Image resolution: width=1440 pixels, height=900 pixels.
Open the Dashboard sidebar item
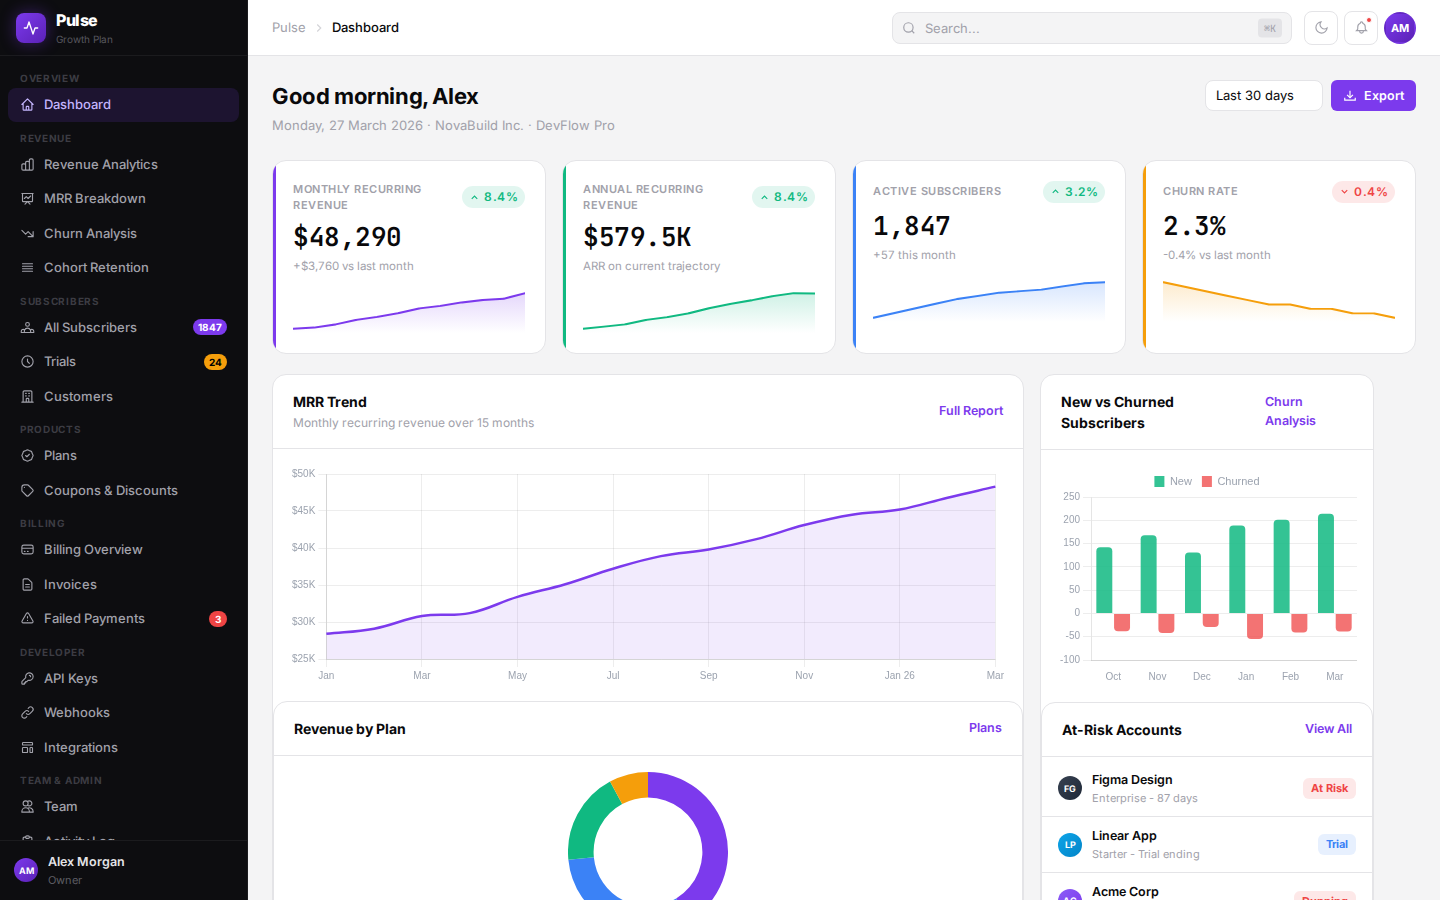pos(124,105)
